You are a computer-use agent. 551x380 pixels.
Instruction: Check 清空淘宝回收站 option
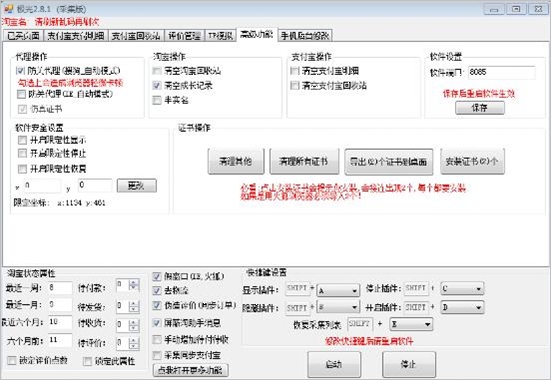coord(157,71)
